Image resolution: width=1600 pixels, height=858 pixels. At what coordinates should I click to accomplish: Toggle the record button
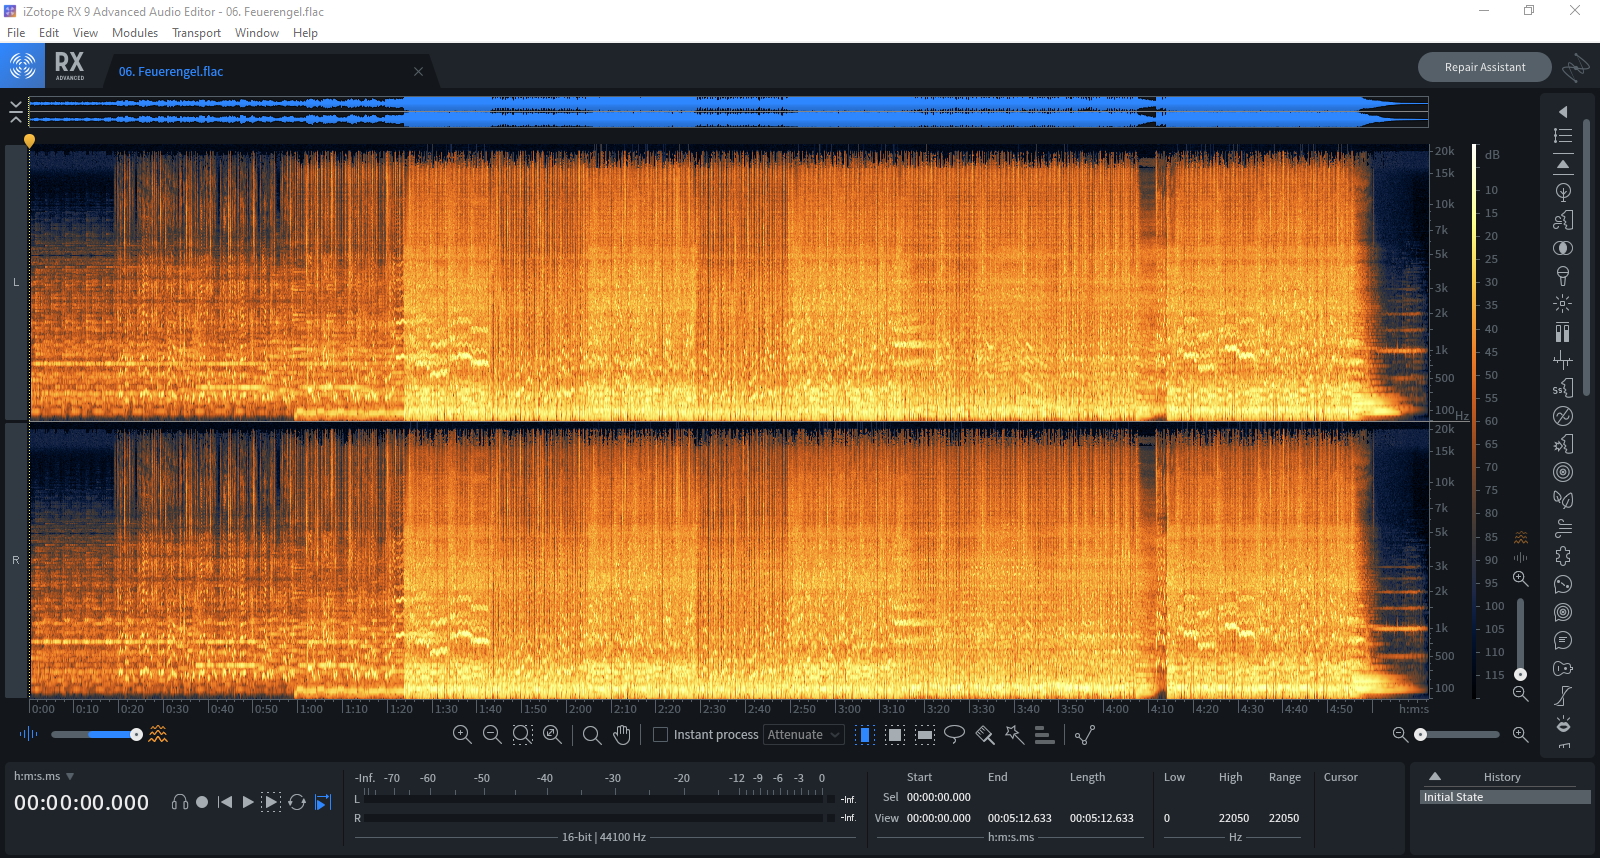pyautogui.click(x=202, y=802)
